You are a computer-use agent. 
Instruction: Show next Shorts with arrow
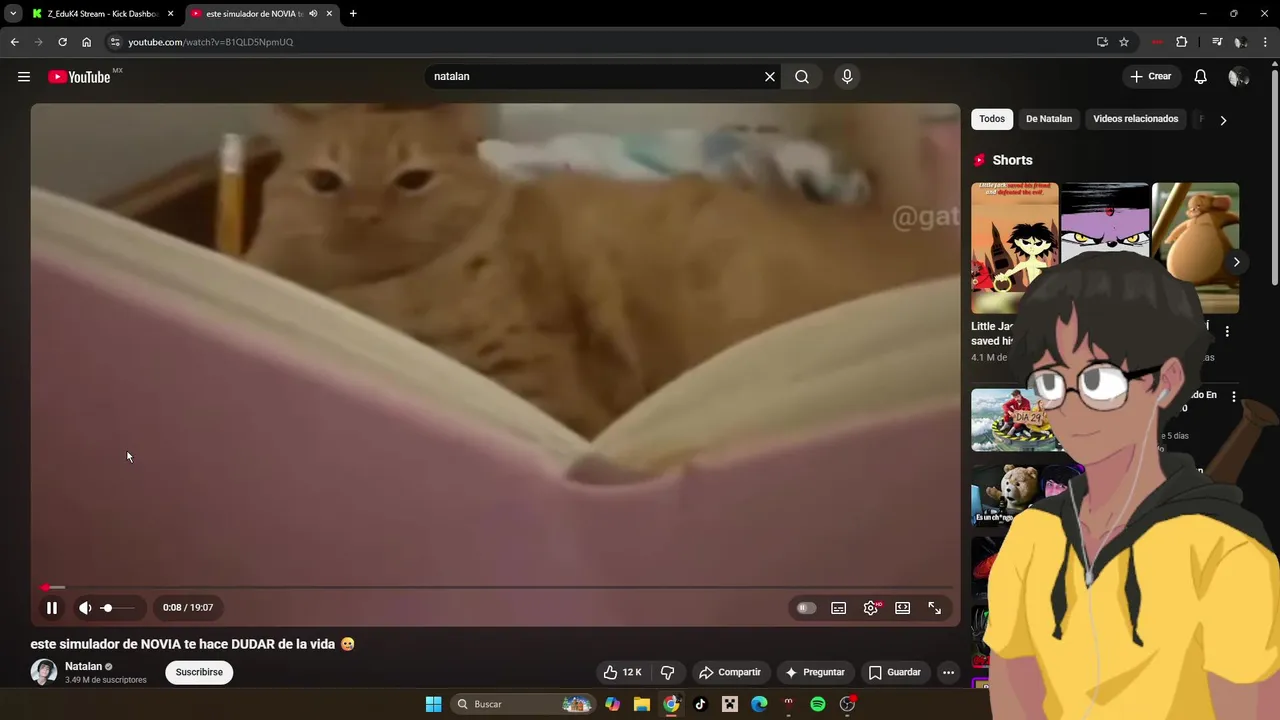pyautogui.click(x=1236, y=262)
